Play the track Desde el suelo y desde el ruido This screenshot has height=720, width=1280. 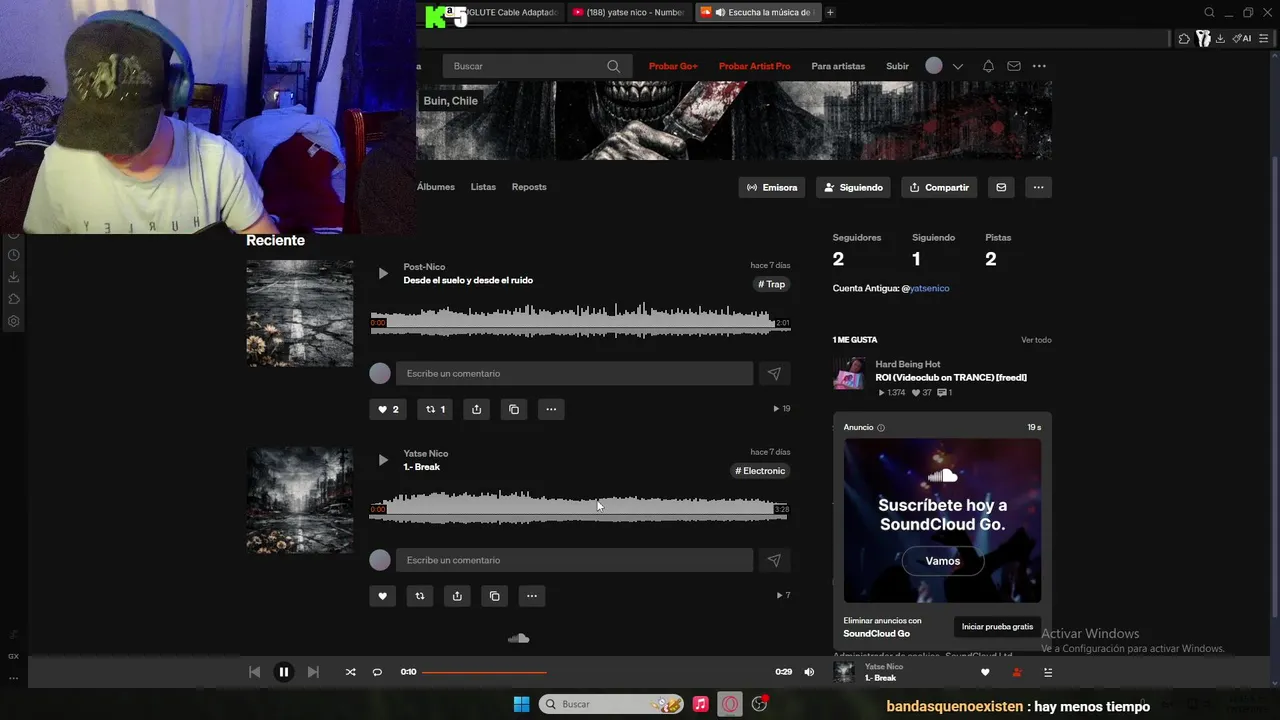click(382, 273)
